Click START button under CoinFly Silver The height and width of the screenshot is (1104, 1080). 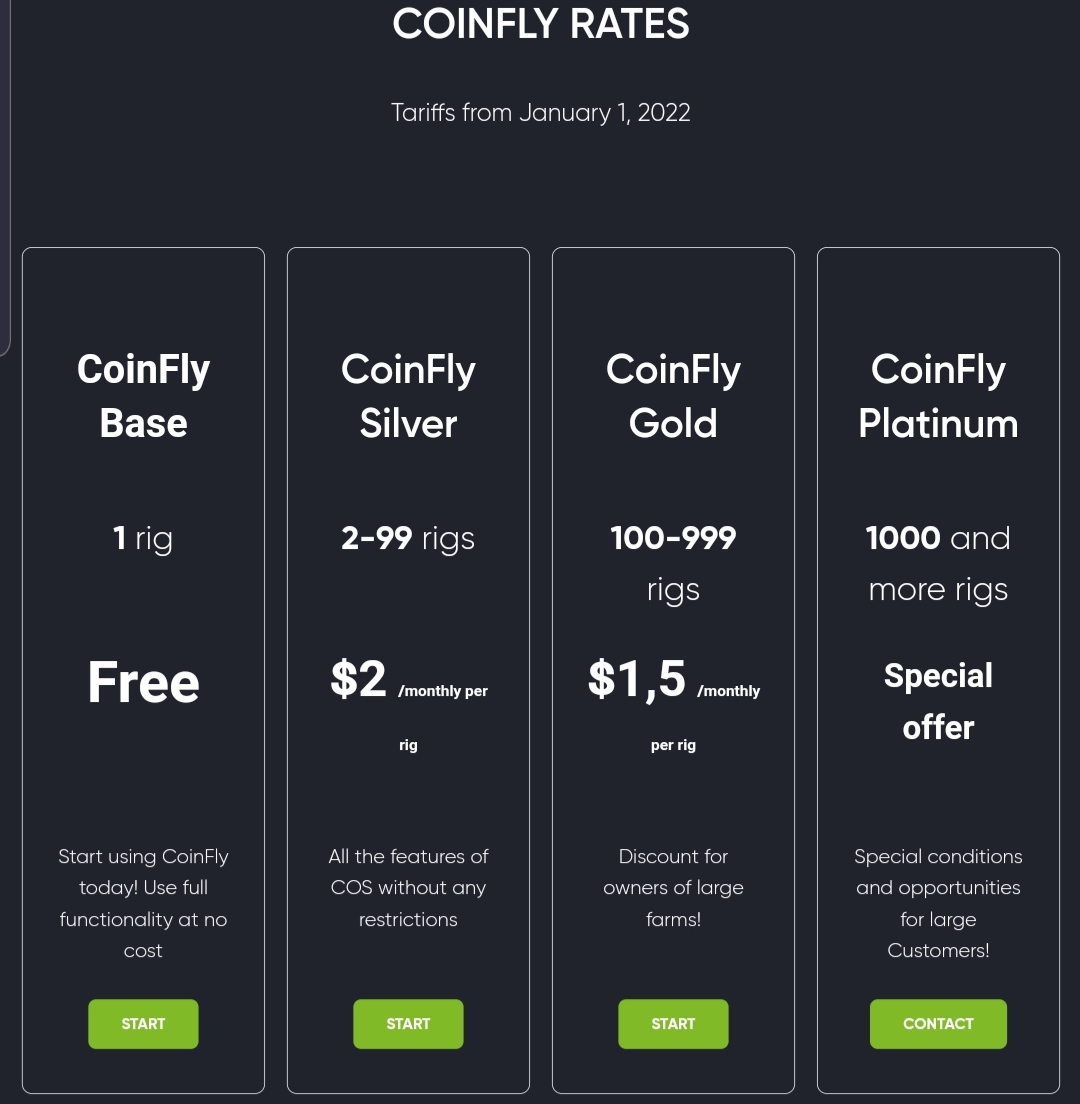(408, 1024)
